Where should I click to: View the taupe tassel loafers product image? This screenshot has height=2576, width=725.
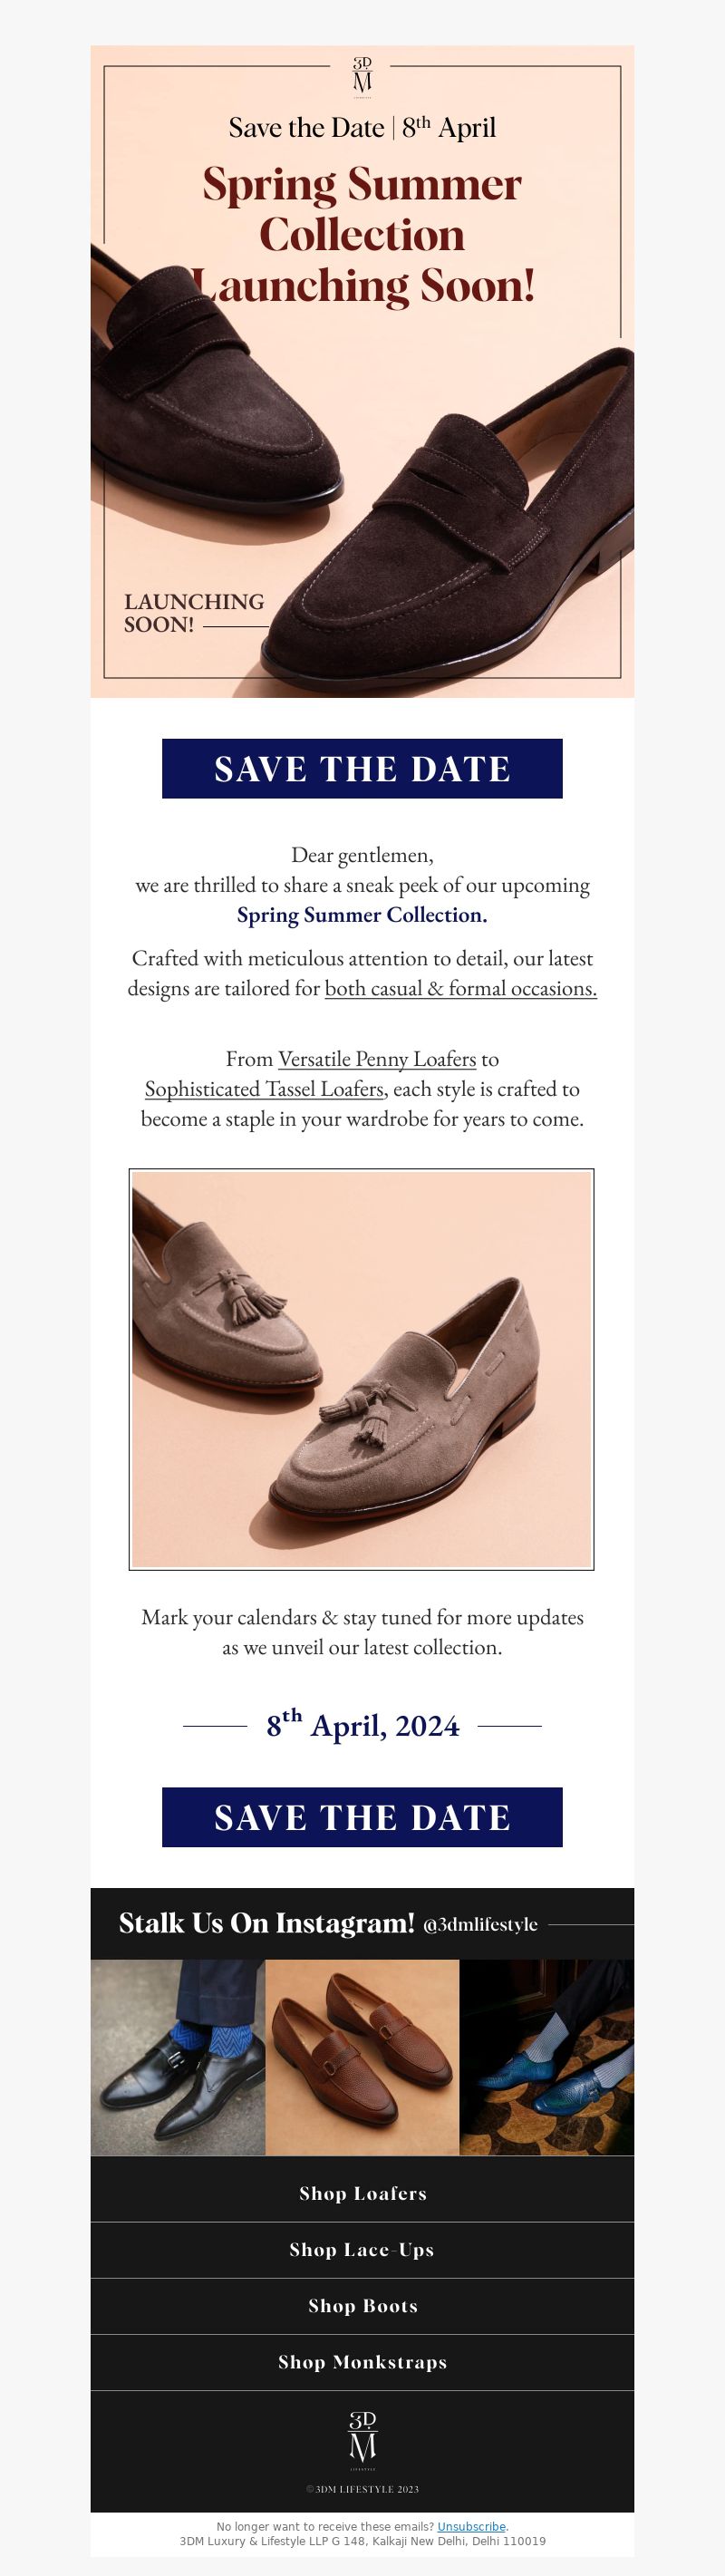[362, 1369]
